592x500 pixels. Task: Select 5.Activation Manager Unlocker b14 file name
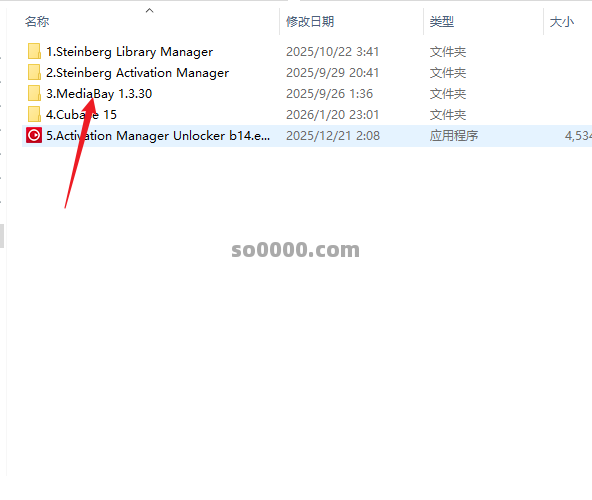point(158,136)
